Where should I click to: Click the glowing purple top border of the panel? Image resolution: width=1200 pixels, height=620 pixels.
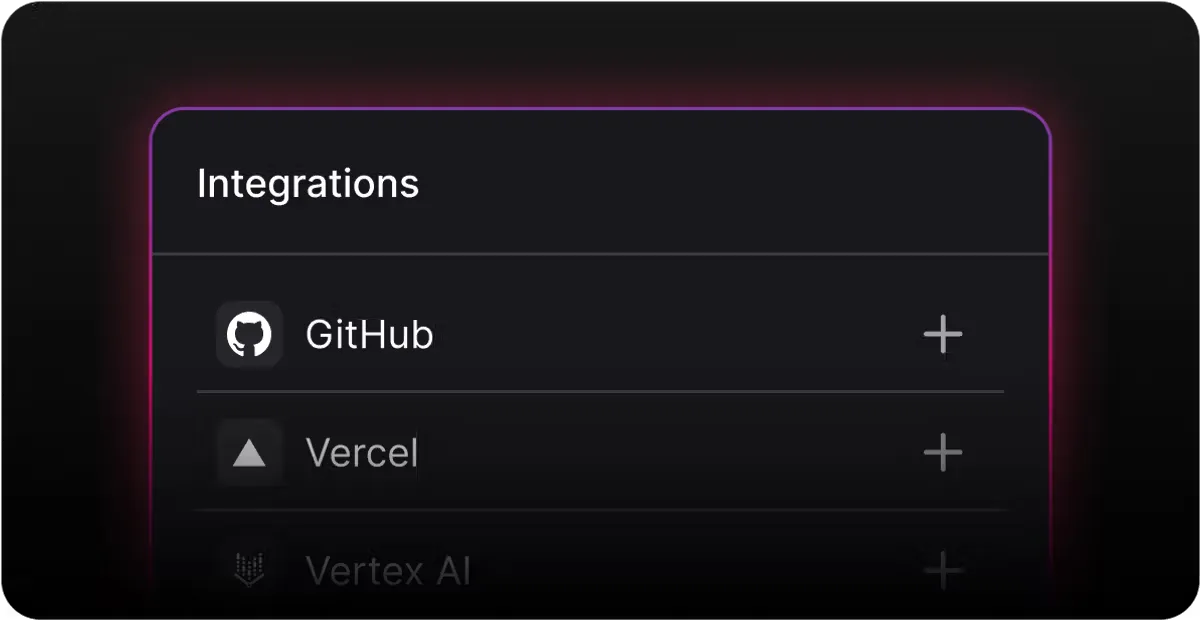(x=600, y=108)
